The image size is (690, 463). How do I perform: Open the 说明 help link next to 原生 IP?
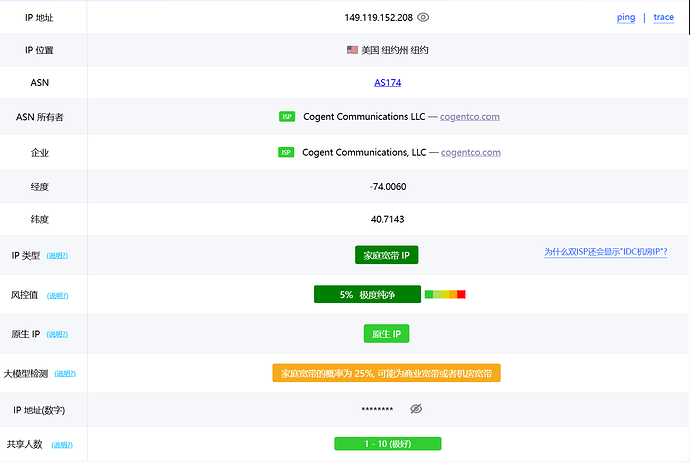57,334
